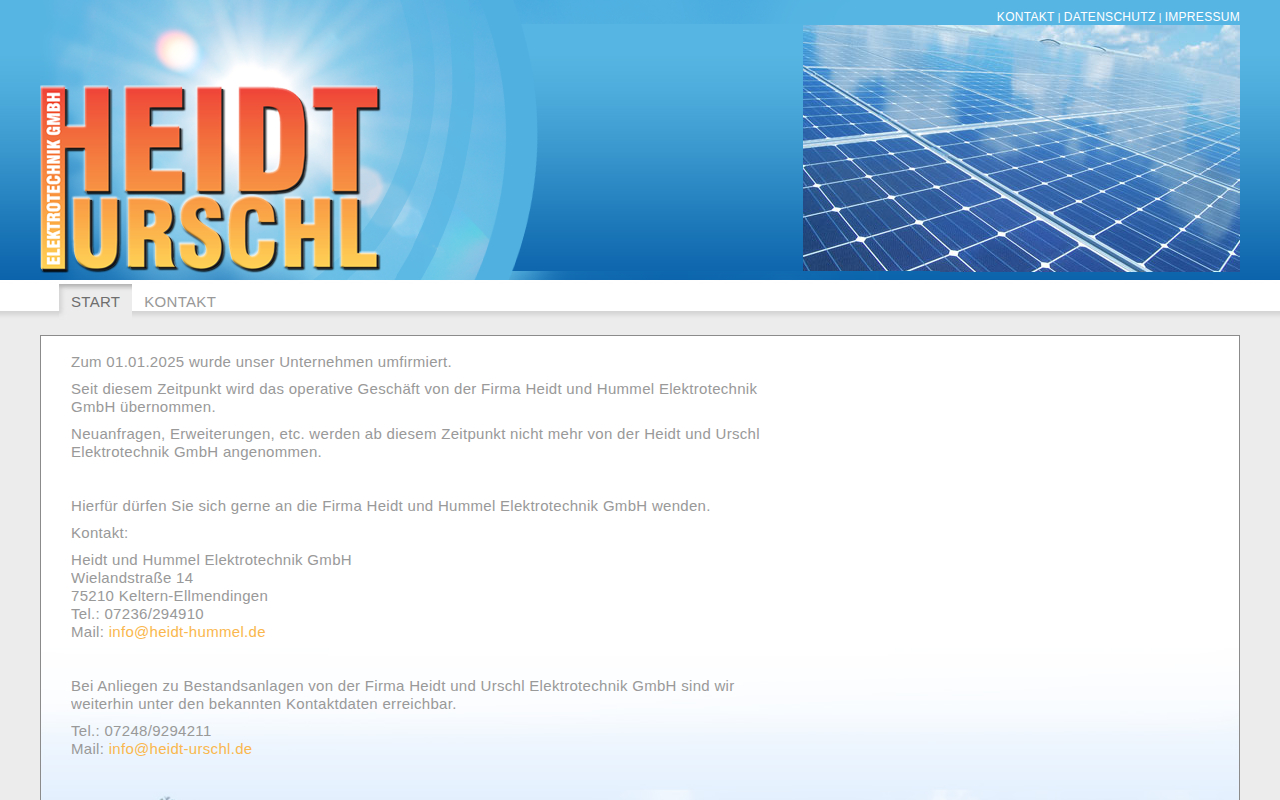Open the KONTAKT link in top header
The image size is (1280, 800).
(x=1025, y=17)
